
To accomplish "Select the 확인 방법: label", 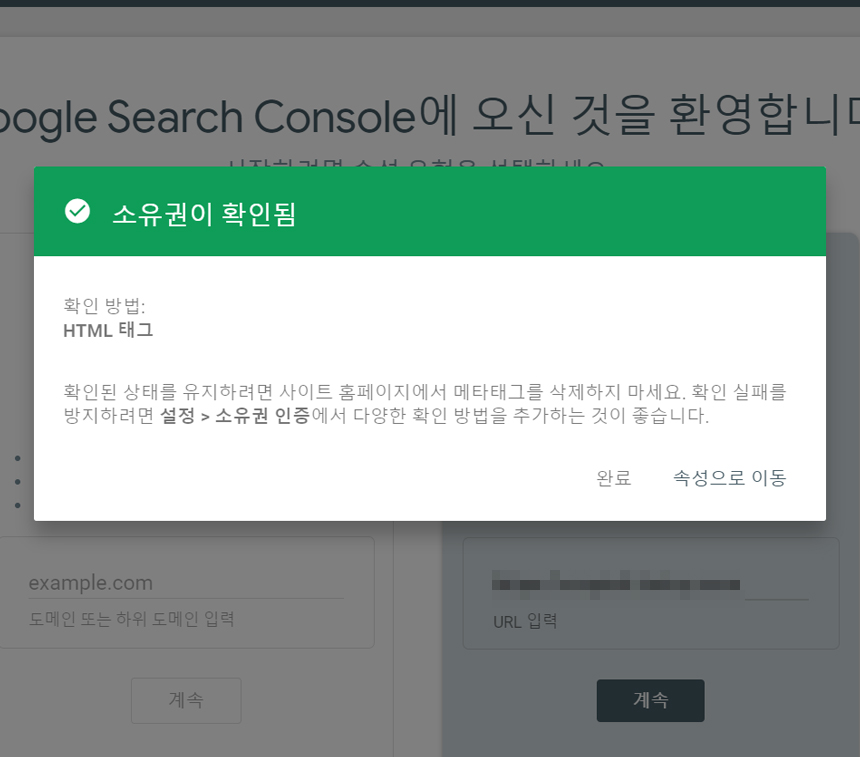I will [x=104, y=306].
